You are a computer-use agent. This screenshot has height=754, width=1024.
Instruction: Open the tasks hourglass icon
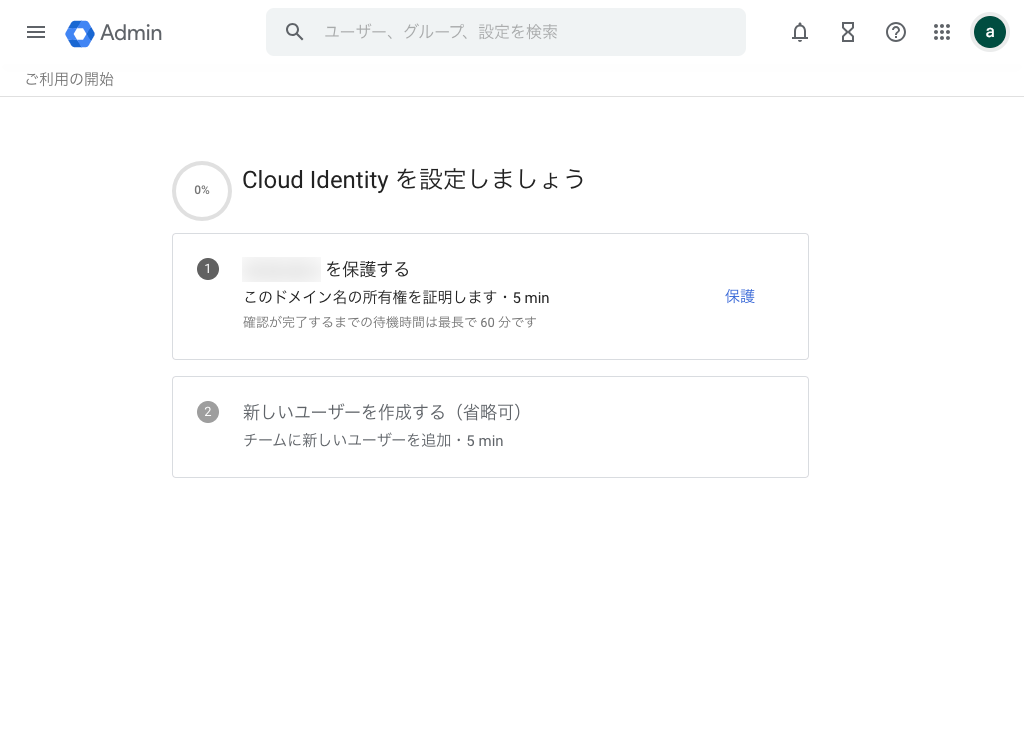click(x=848, y=32)
